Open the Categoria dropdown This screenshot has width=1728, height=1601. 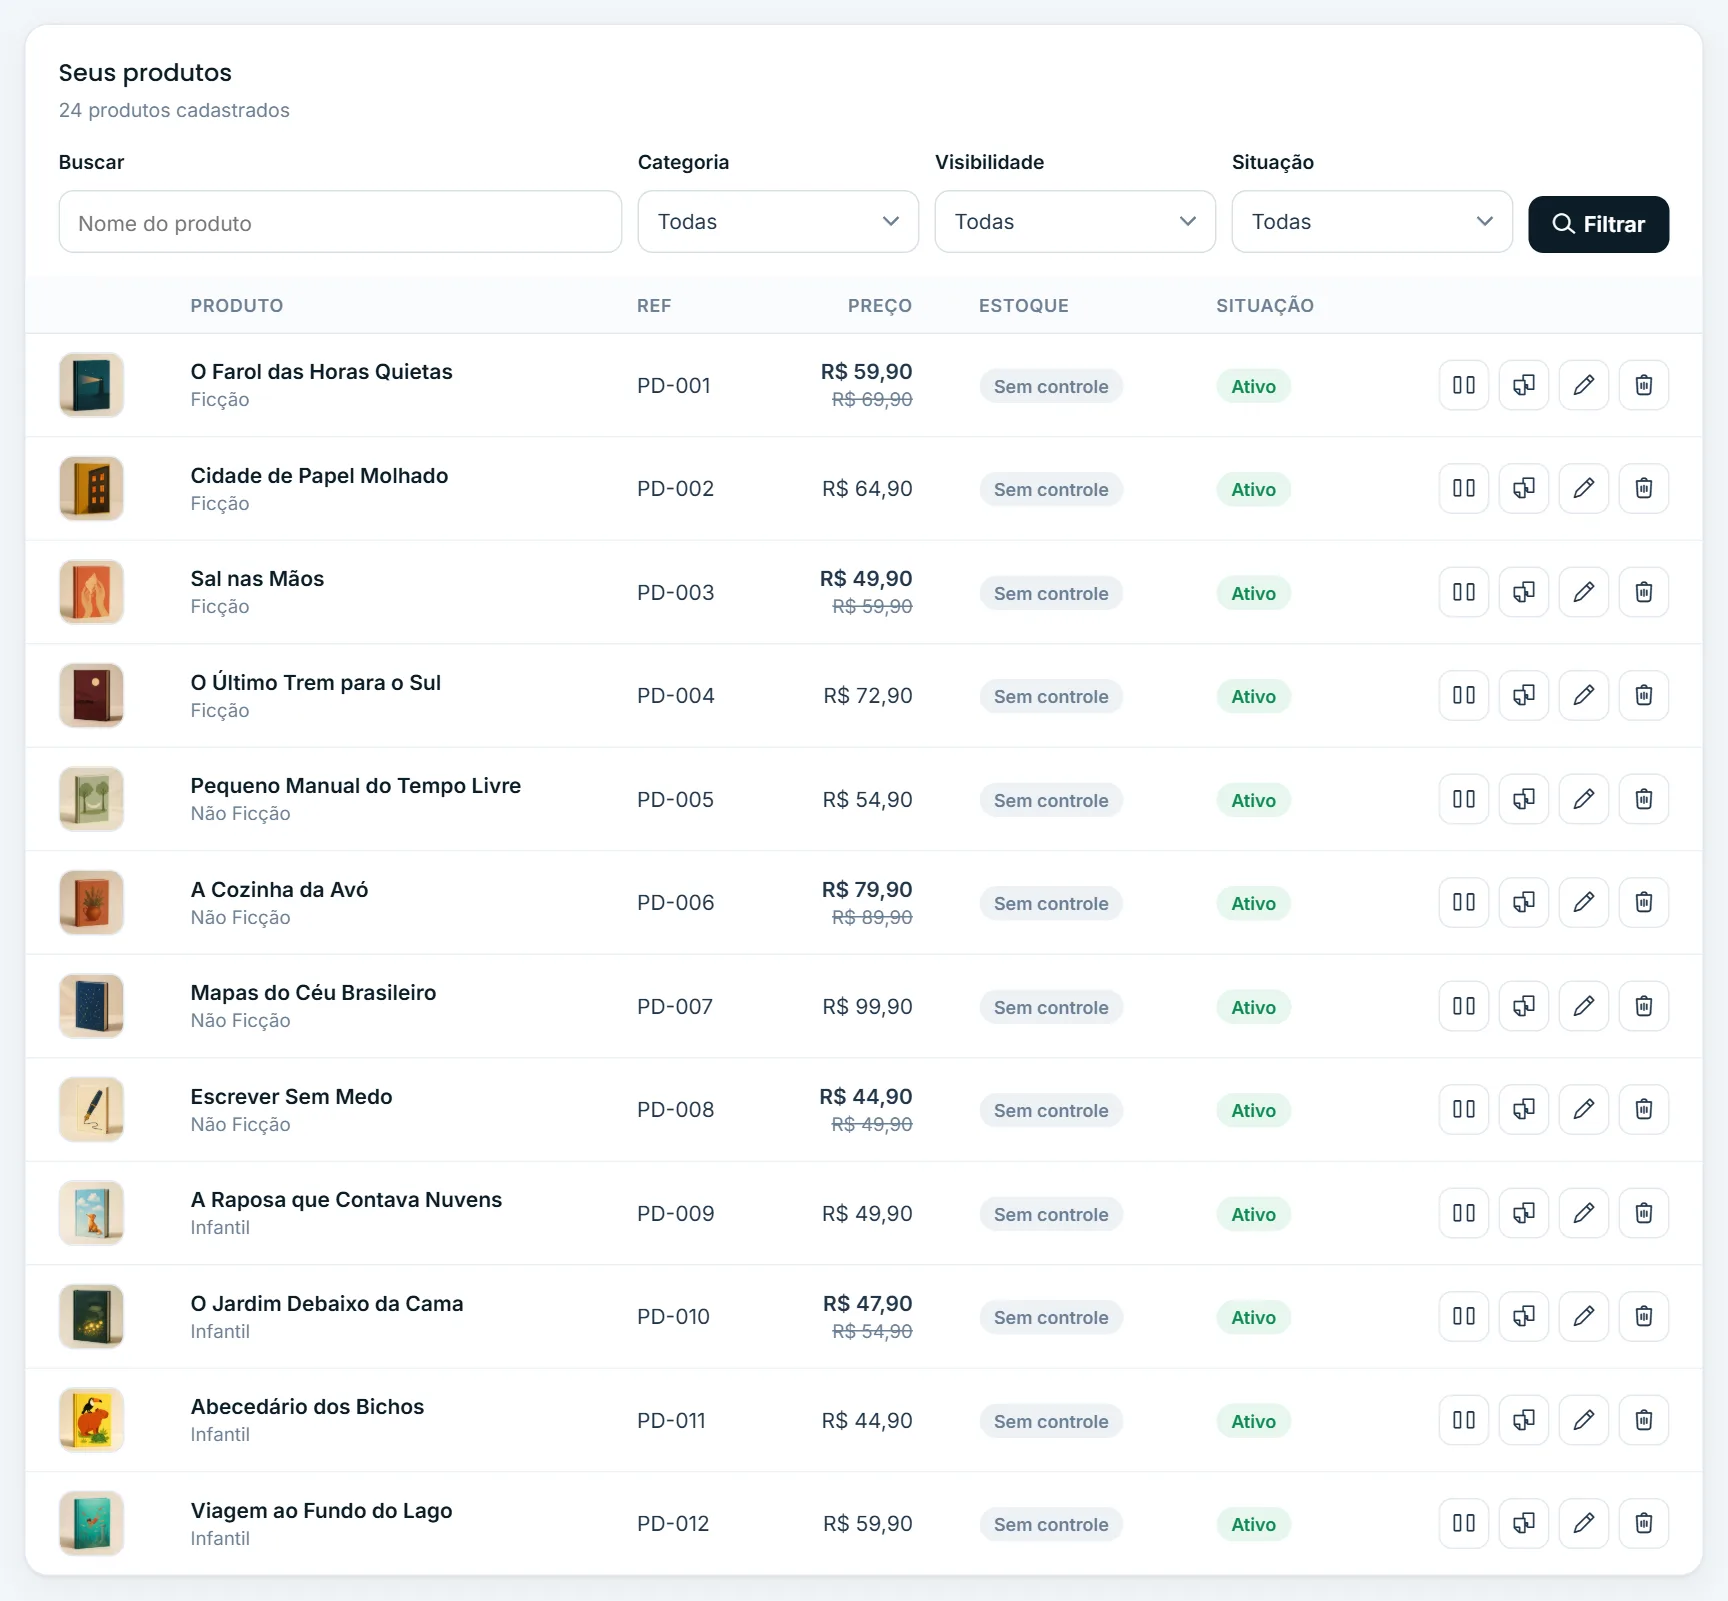pos(778,222)
